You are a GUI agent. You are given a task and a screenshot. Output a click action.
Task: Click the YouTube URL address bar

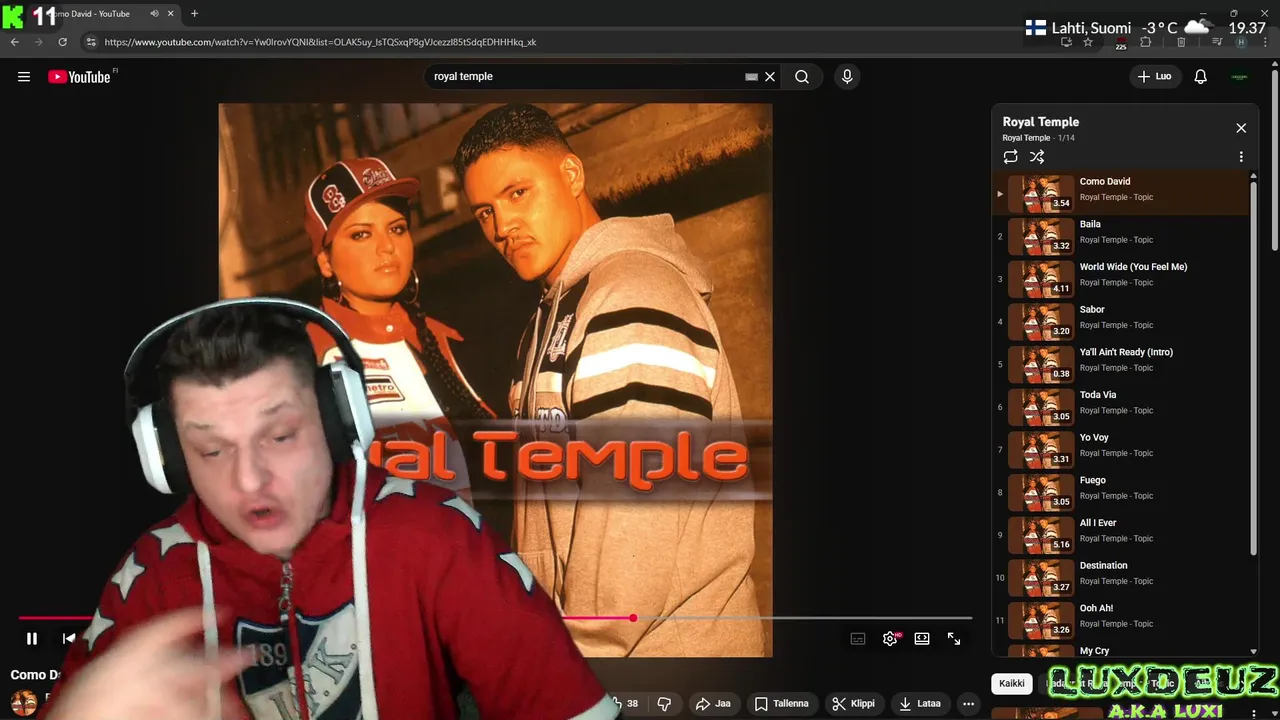(320, 42)
